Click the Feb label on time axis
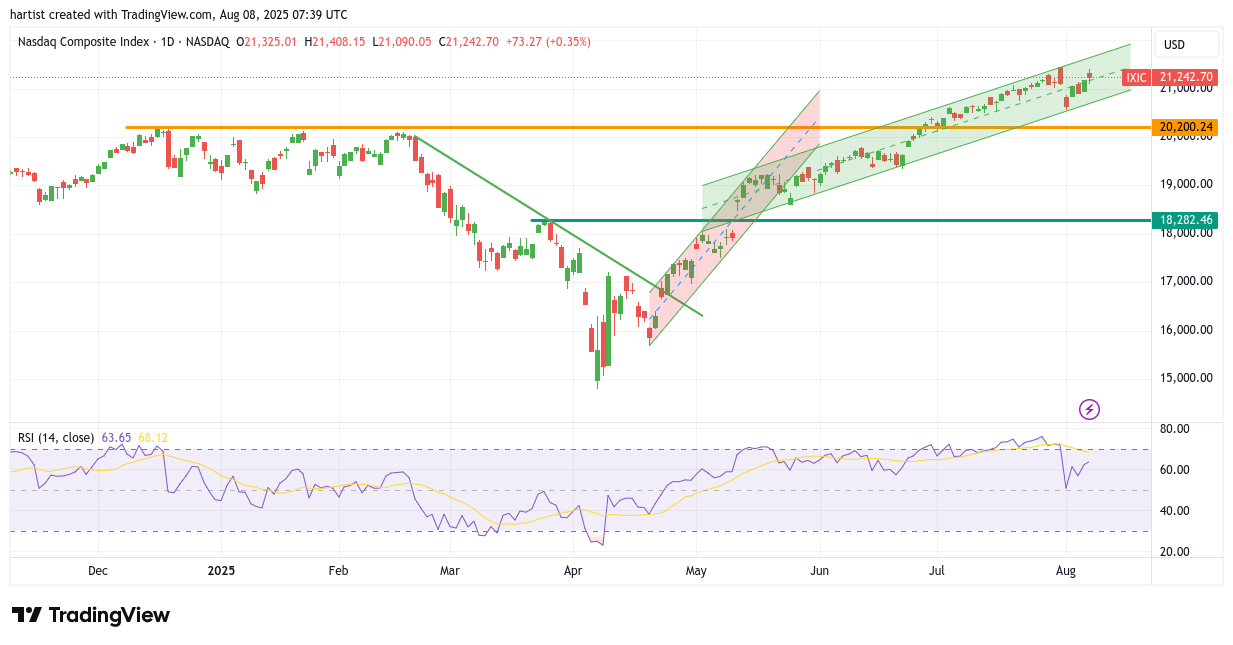The height and width of the screenshot is (645, 1233). 338,571
